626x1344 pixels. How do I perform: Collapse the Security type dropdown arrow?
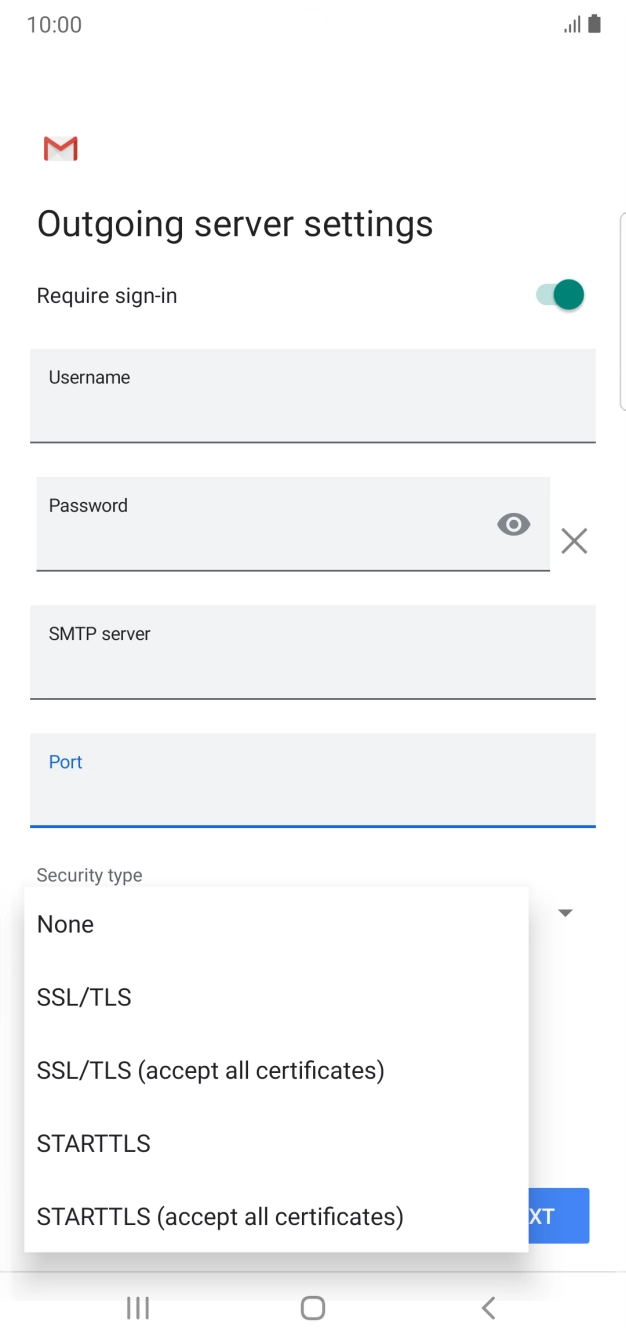click(x=565, y=913)
